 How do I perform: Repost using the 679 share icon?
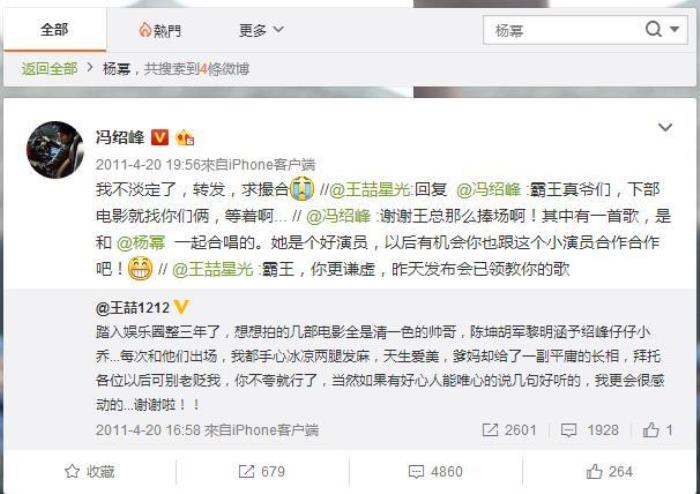tap(262, 472)
